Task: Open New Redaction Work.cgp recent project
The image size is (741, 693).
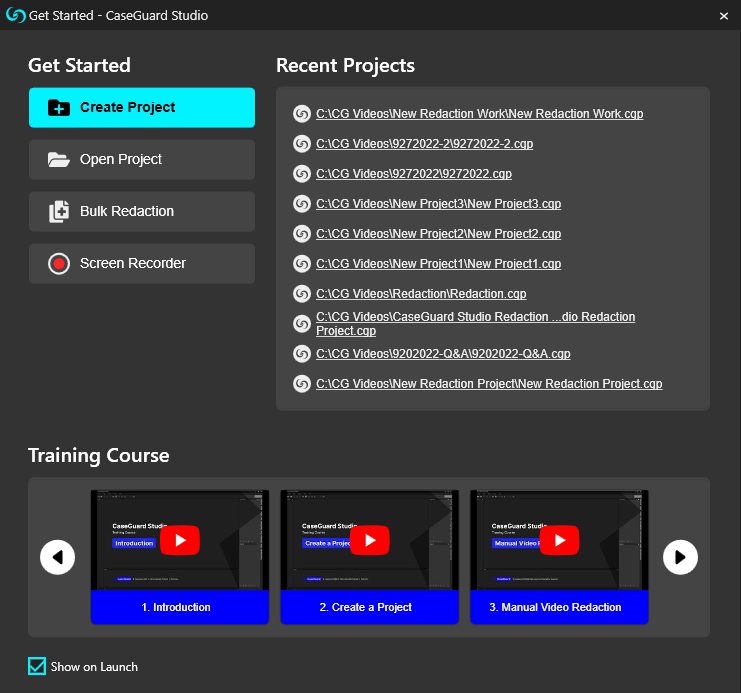Action: (x=479, y=114)
